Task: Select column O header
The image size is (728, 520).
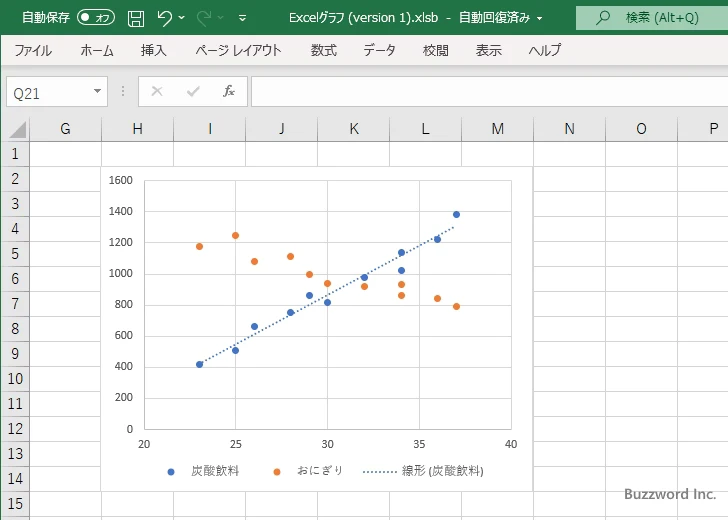Action: tap(642, 129)
